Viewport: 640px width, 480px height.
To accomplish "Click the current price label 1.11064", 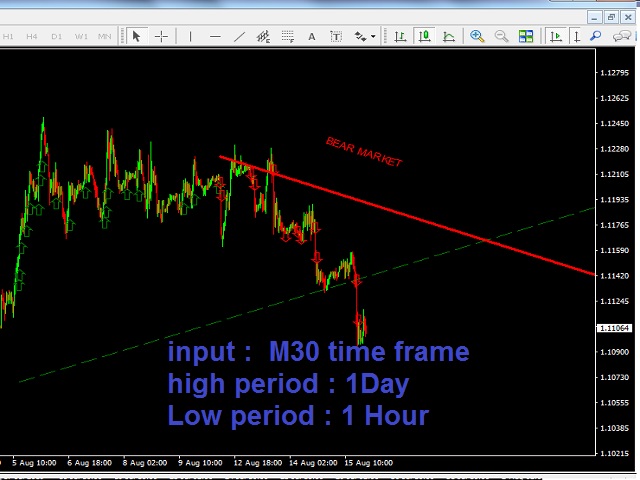I will (615, 328).
